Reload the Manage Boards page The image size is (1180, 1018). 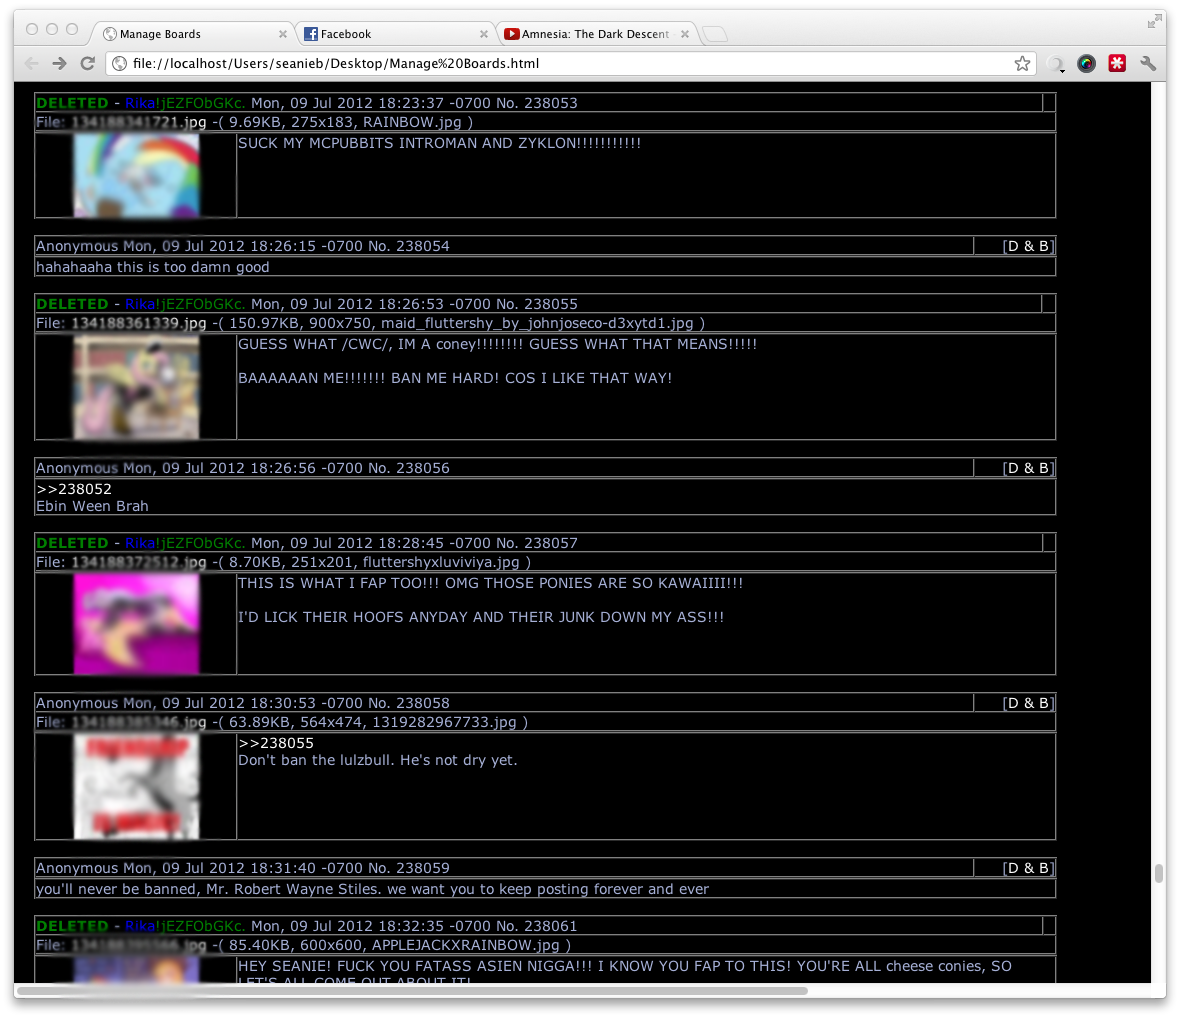pos(87,63)
